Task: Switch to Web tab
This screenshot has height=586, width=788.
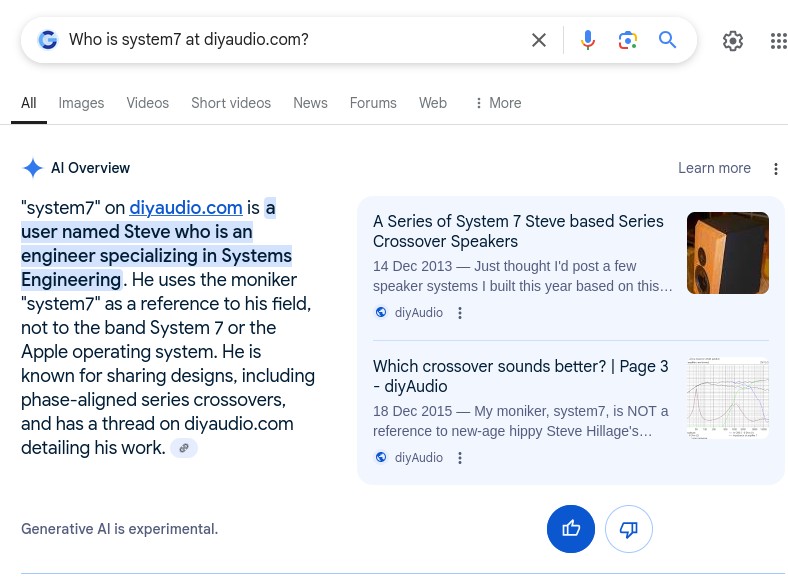Action: pos(433,103)
